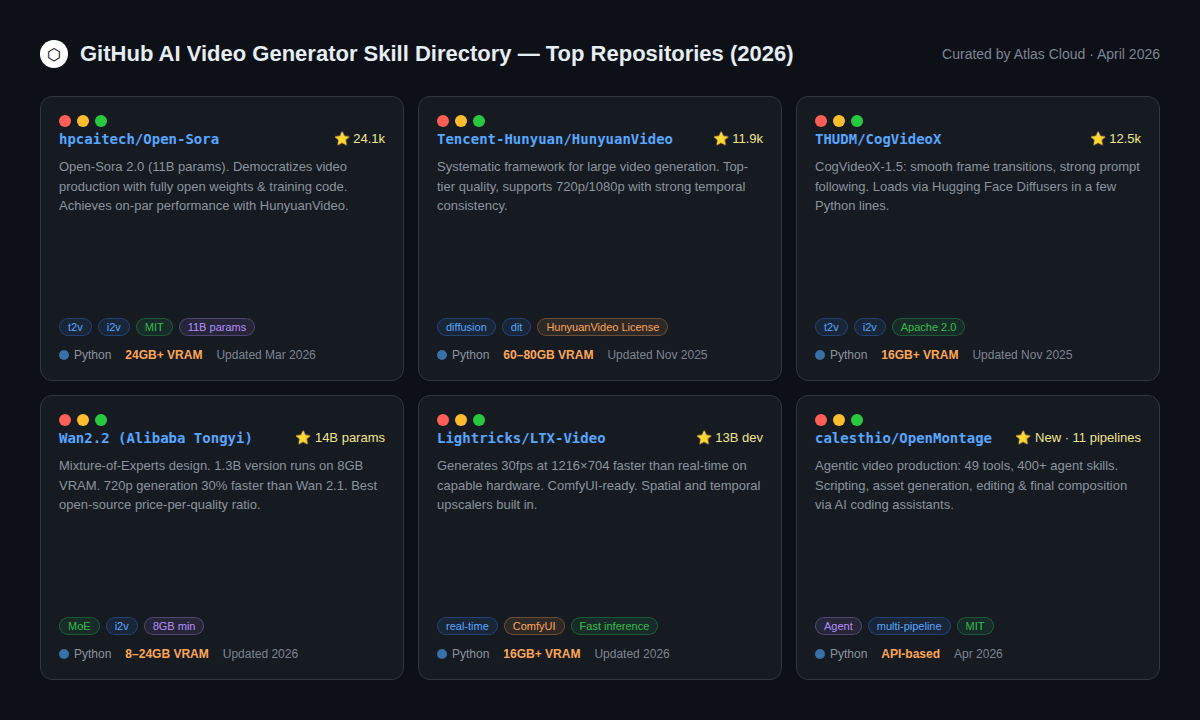1200x720 pixels.
Task: Click the "Apache 2.0" tag on CogVideoX
Action: click(928, 326)
